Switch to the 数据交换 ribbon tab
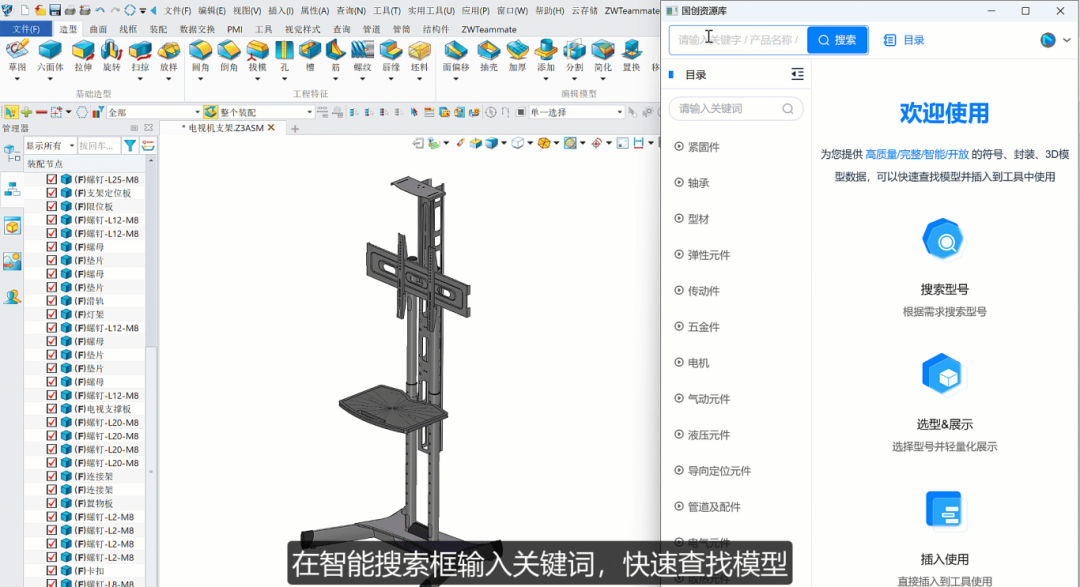Image resolution: width=1080 pixels, height=587 pixels. (x=197, y=29)
